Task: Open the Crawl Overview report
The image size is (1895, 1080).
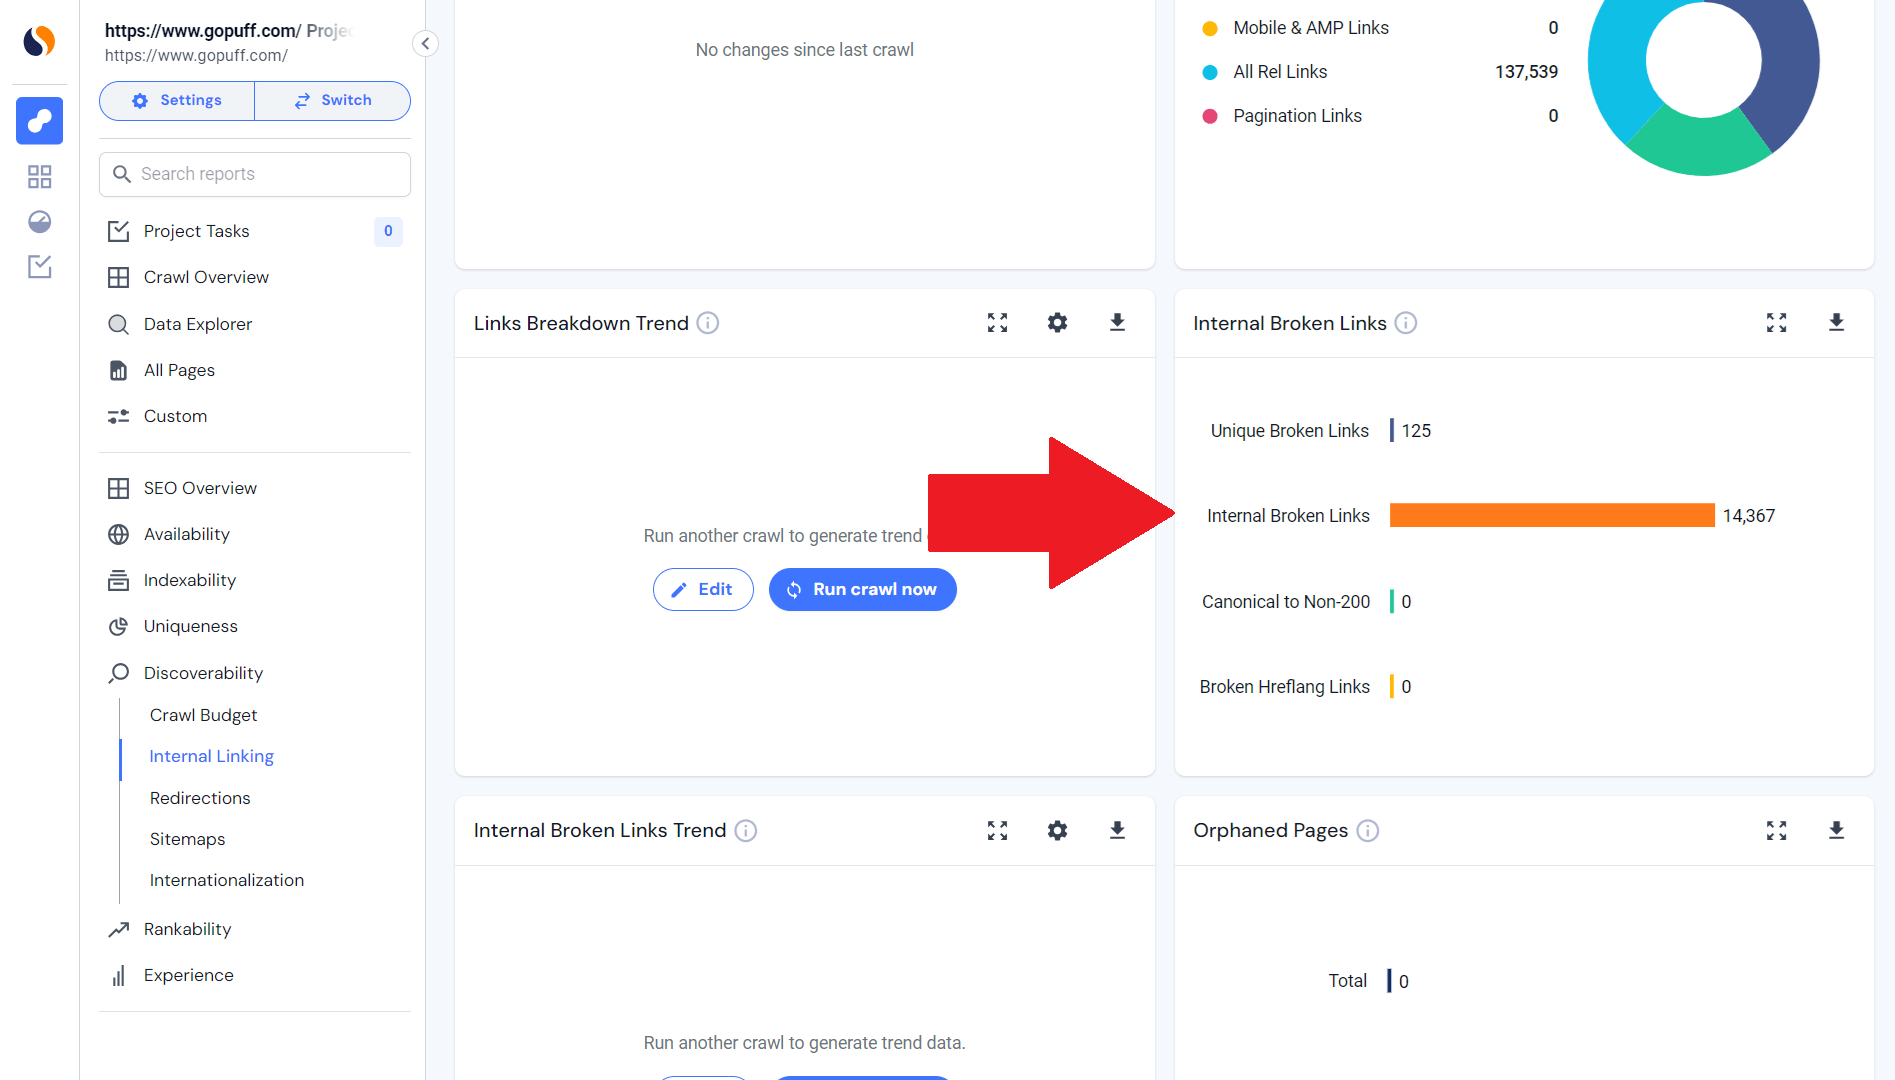Action: (x=206, y=276)
